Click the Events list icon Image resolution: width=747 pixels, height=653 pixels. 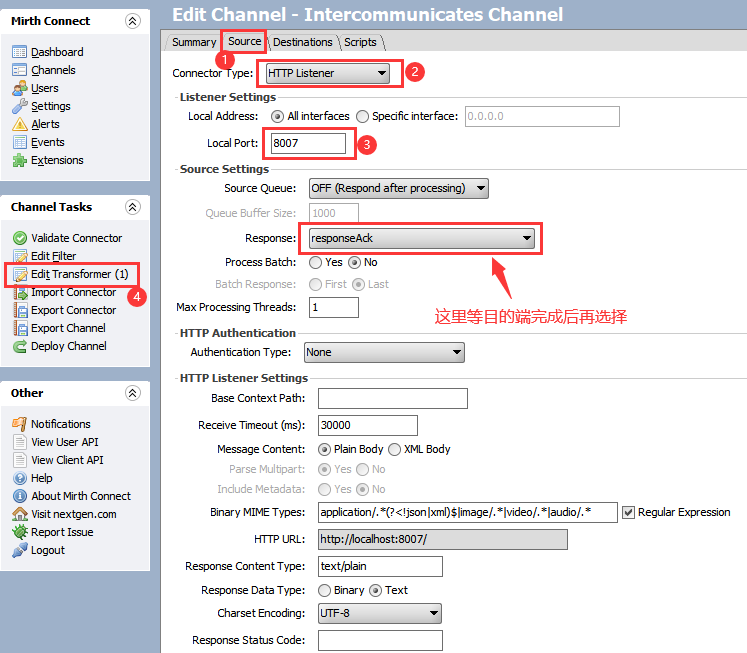(20, 142)
